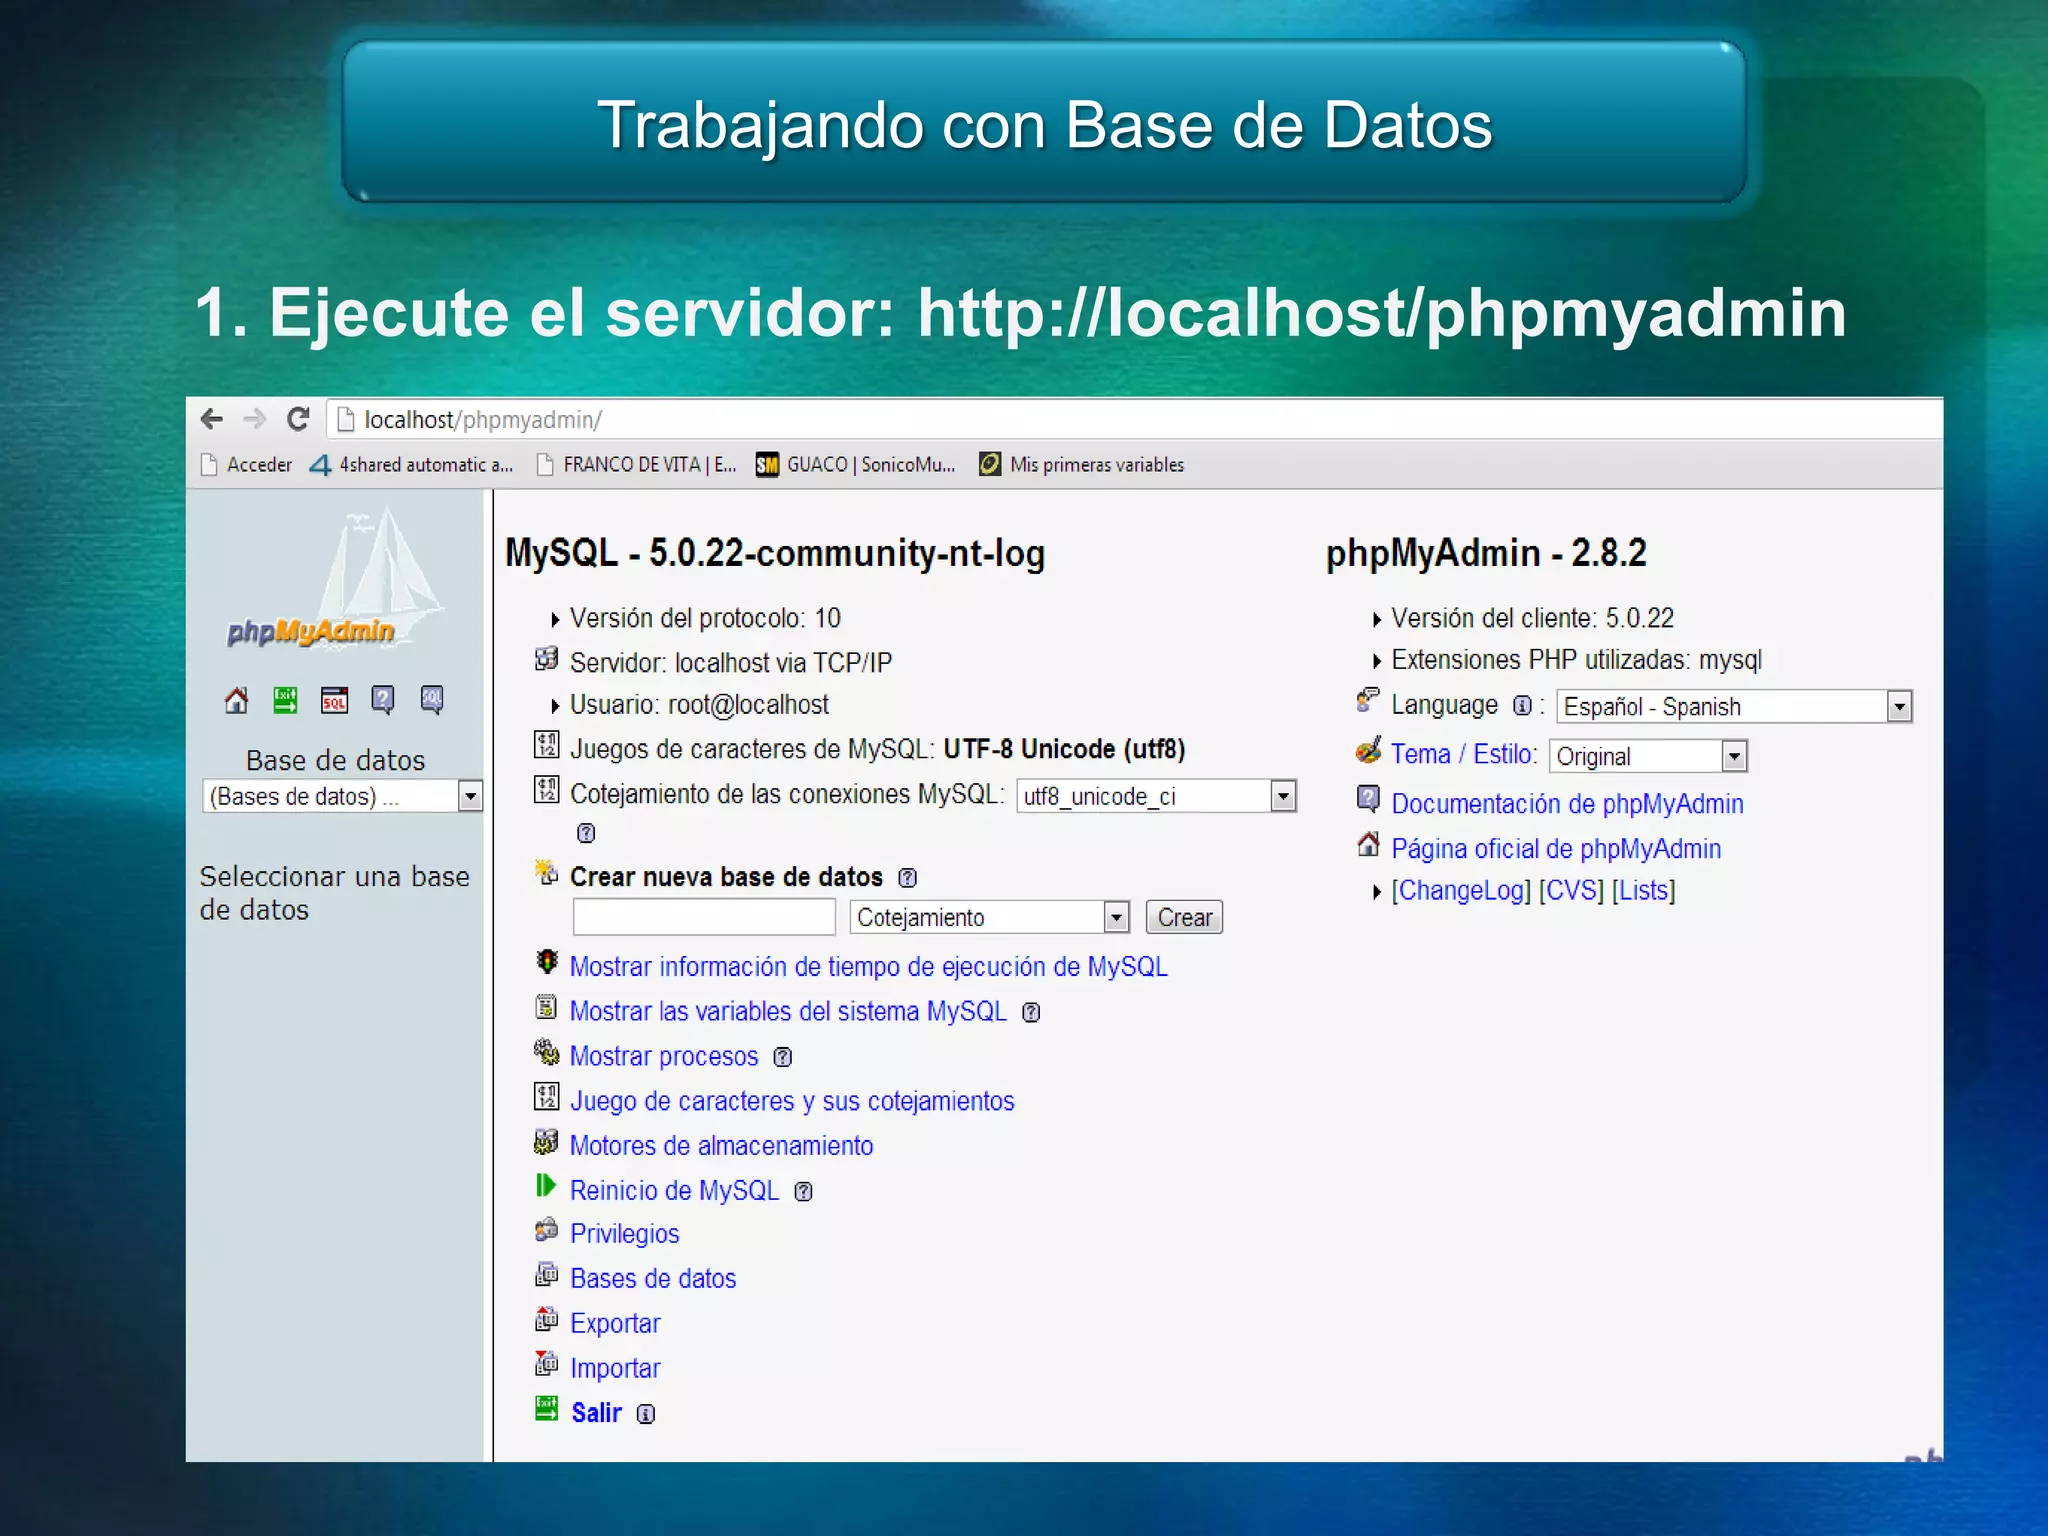Click the green restart arrow icon

click(546, 1186)
